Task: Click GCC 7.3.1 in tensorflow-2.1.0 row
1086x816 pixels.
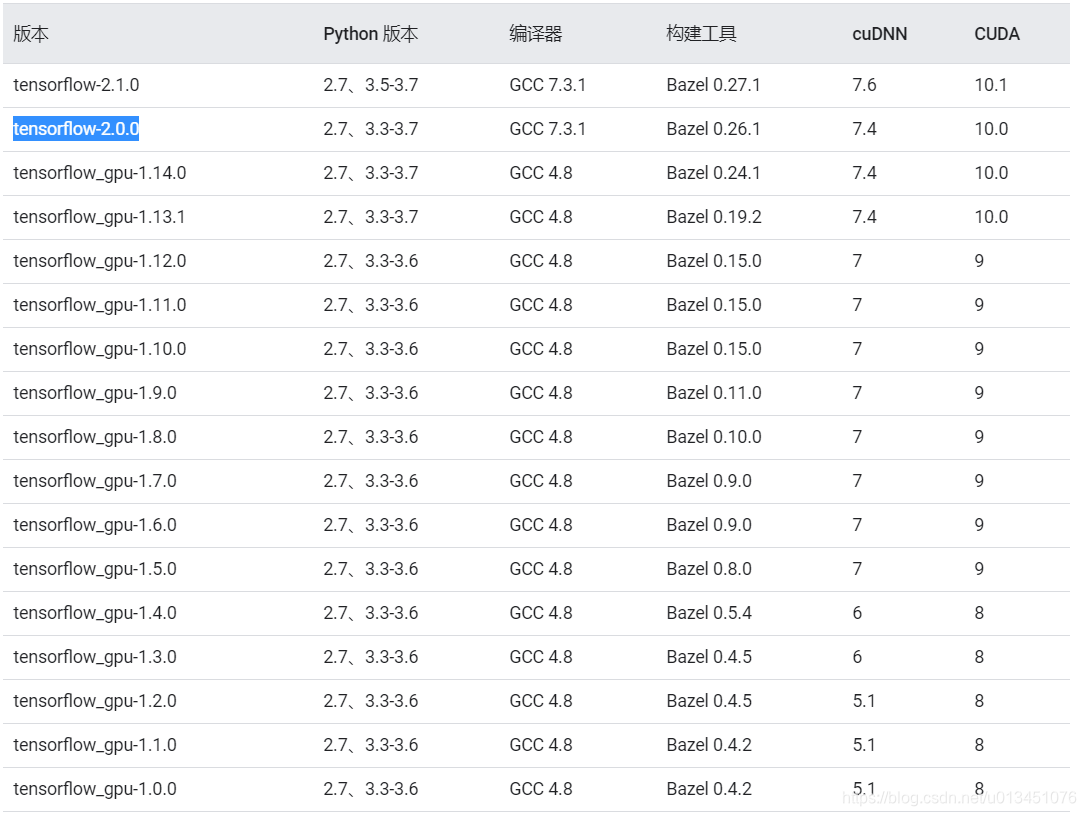Action: [548, 85]
